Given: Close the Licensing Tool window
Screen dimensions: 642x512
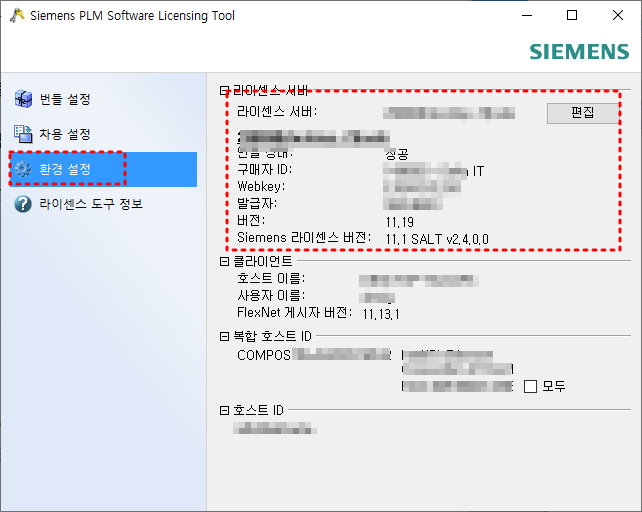Looking at the screenshot, I should [x=618, y=16].
